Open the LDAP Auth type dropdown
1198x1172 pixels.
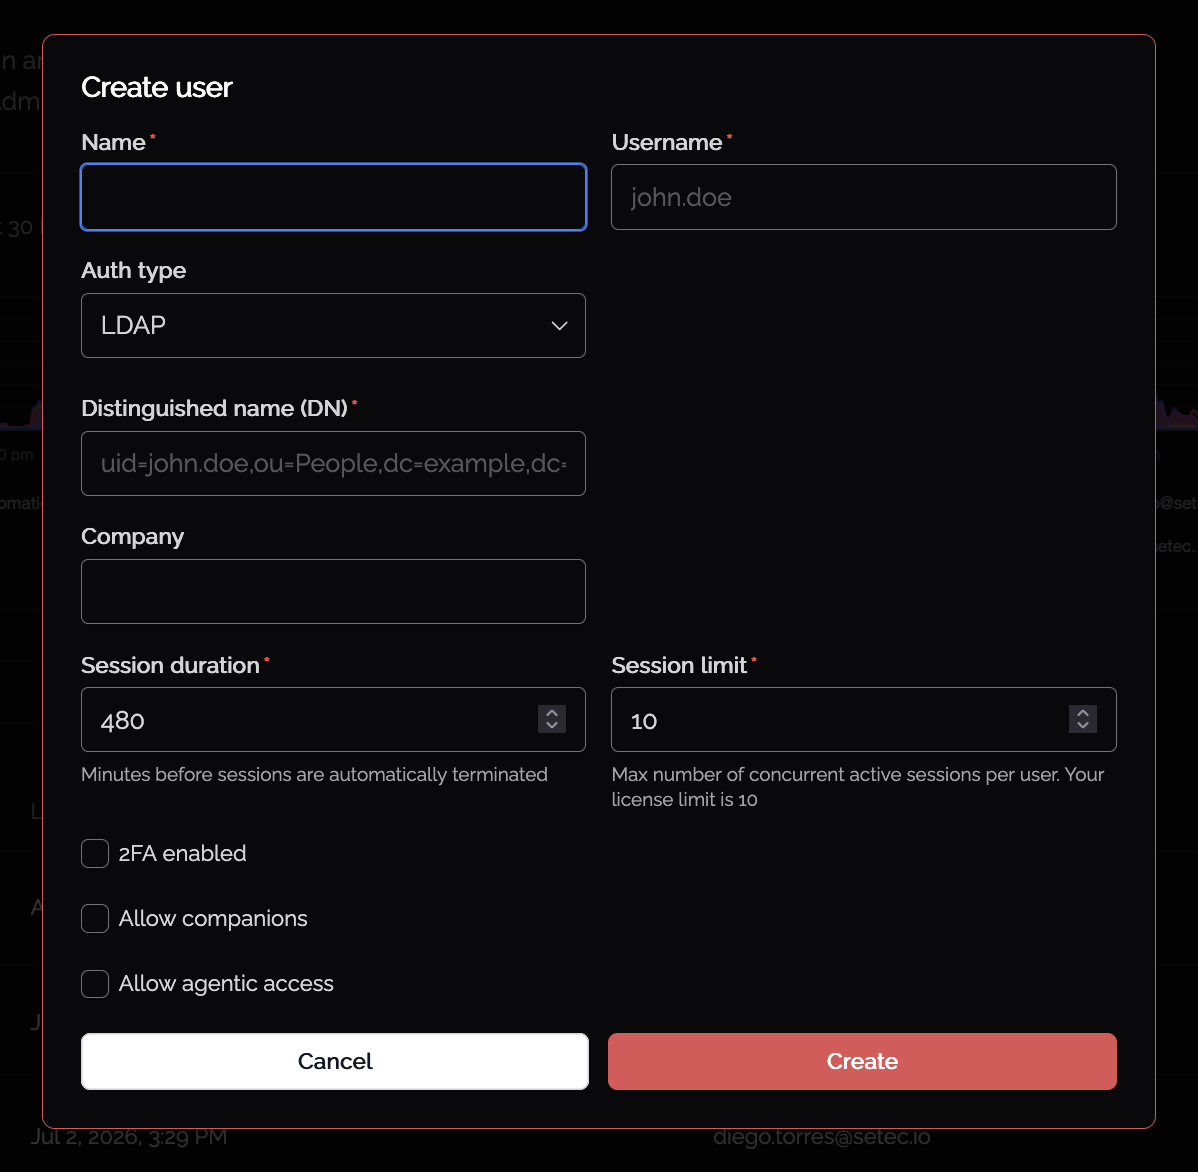point(333,325)
